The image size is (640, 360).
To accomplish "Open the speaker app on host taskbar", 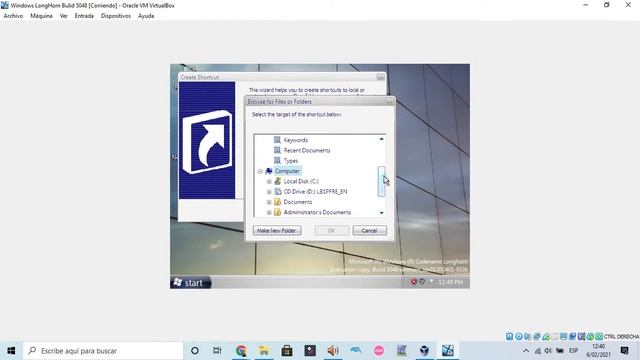I will tap(333, 351).
